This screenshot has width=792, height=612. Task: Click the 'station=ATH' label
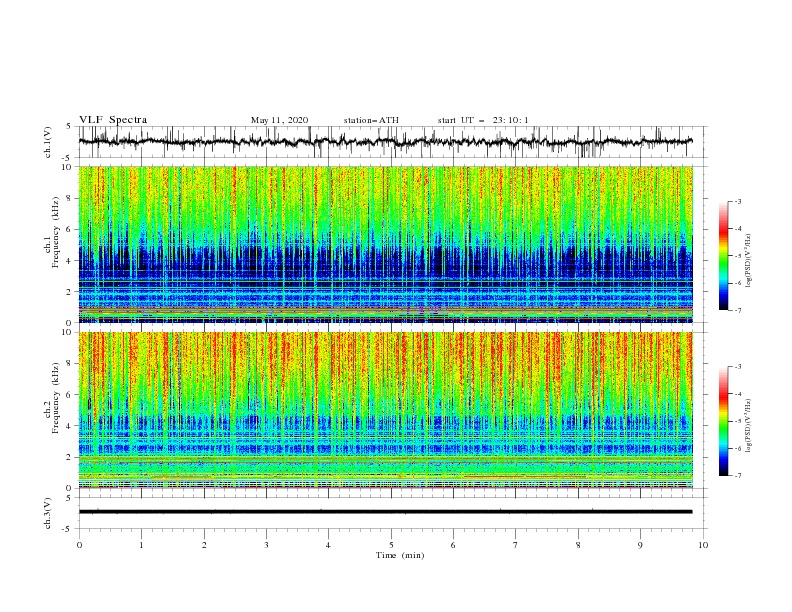371,120
